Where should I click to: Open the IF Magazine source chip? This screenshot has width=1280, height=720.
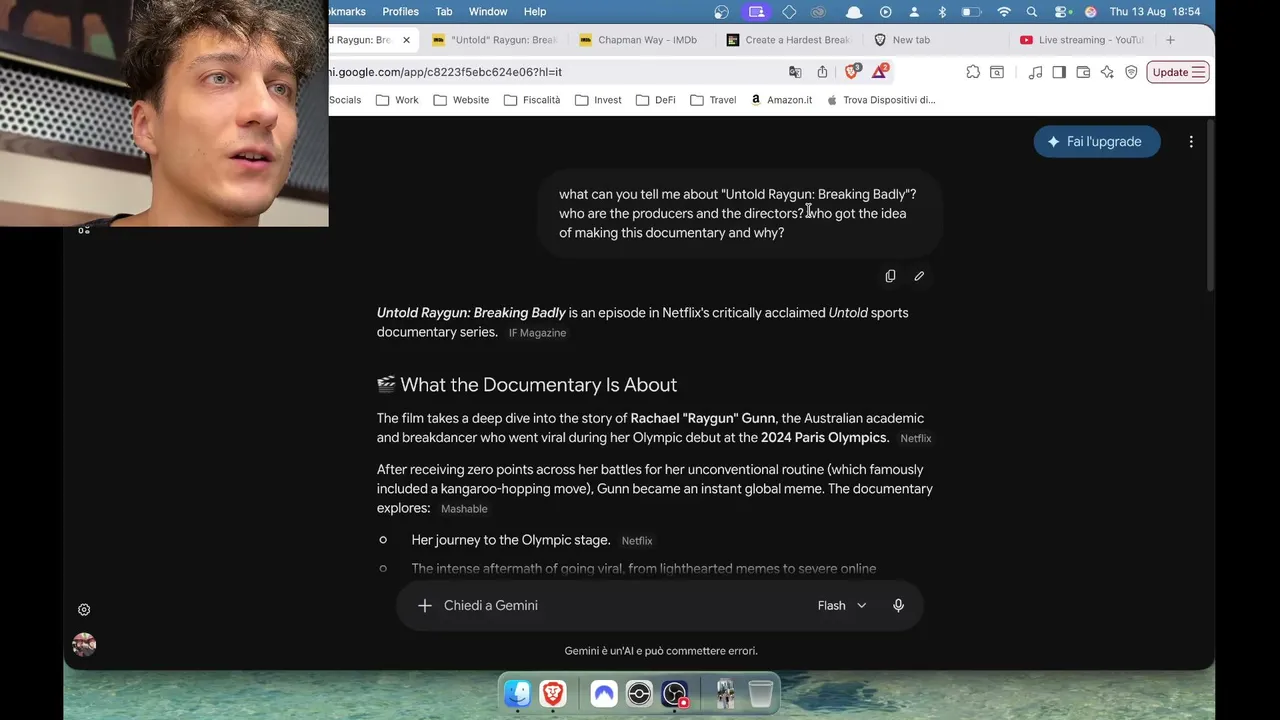point(537,333)
